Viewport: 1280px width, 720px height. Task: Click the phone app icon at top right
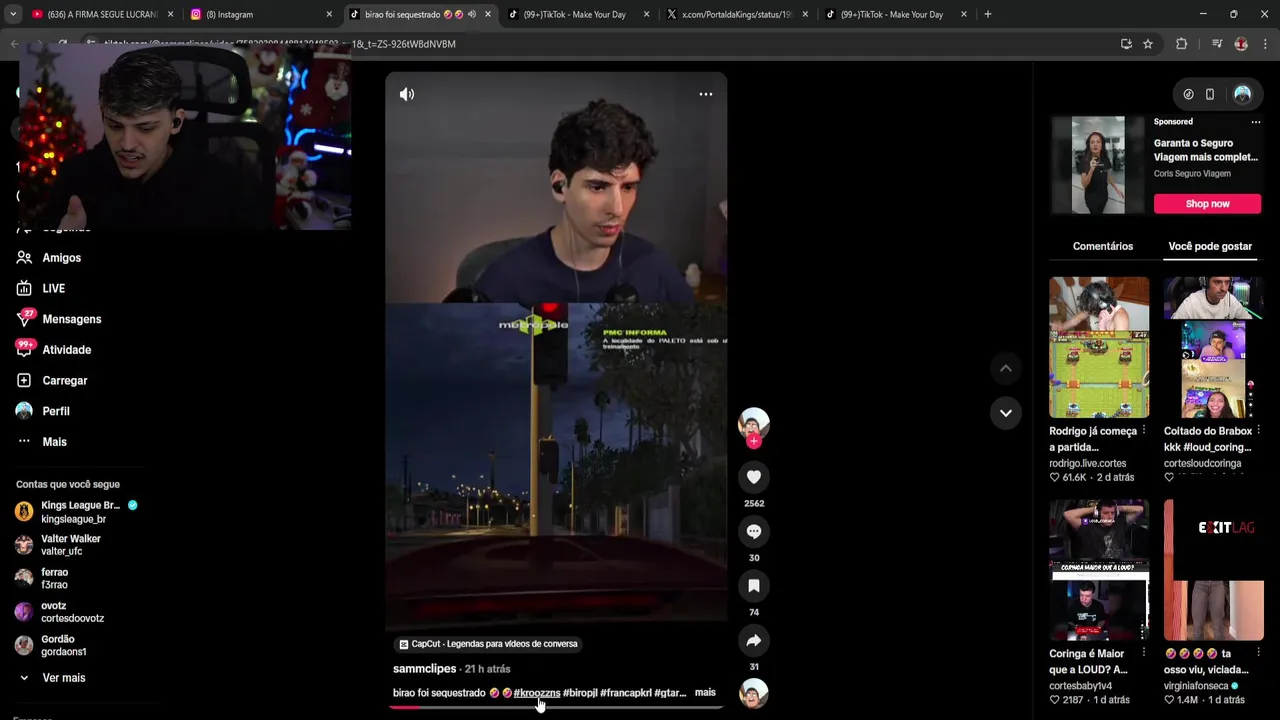1210,94
